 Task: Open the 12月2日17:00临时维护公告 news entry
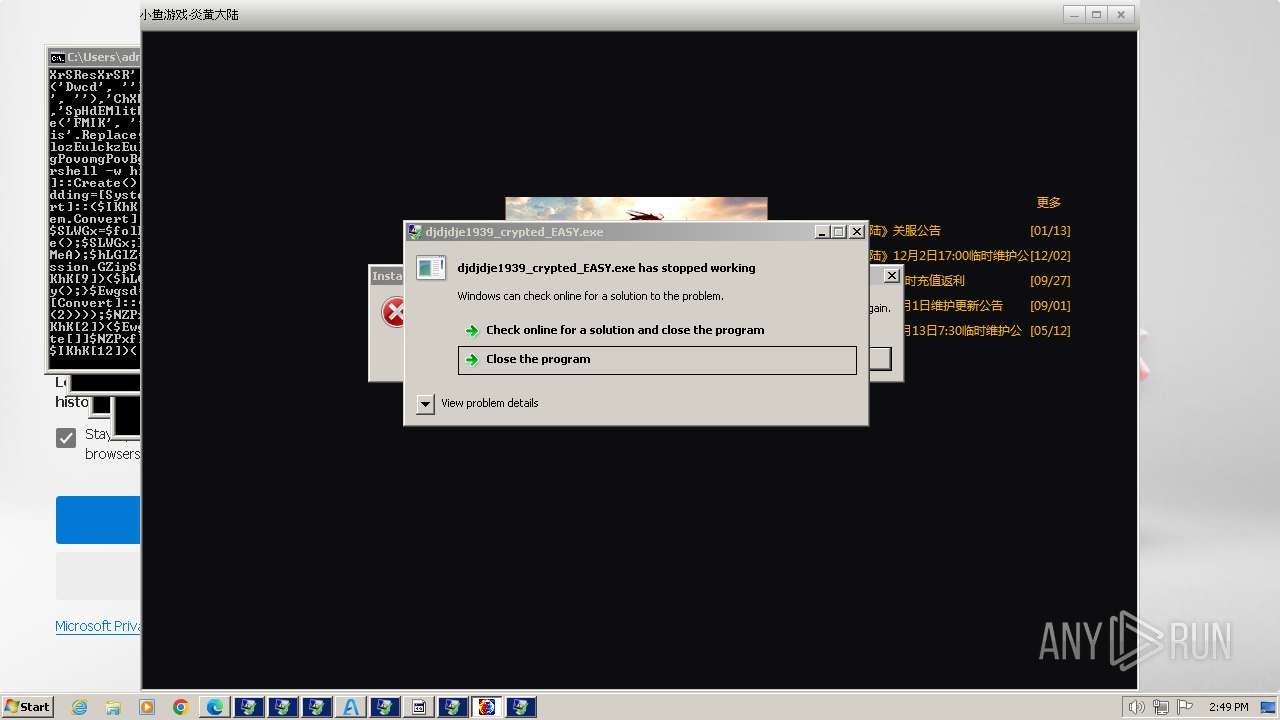click(x=948, y=256)
